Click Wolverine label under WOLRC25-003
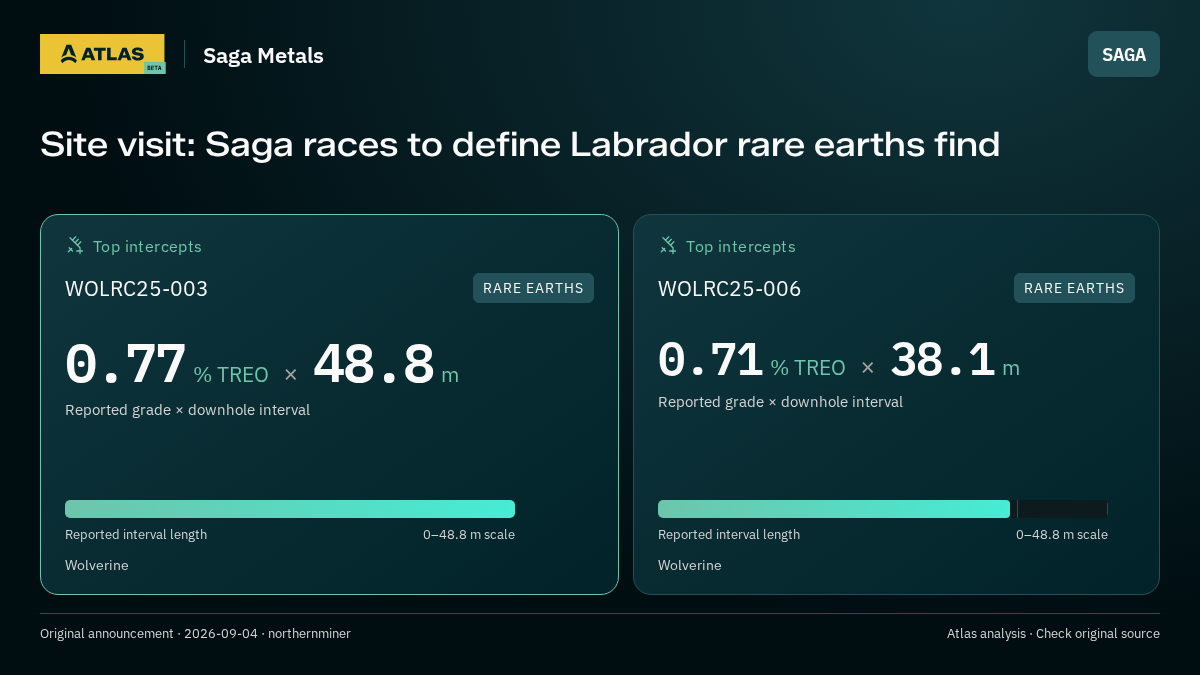1200x675 pixels. (97, 565)
